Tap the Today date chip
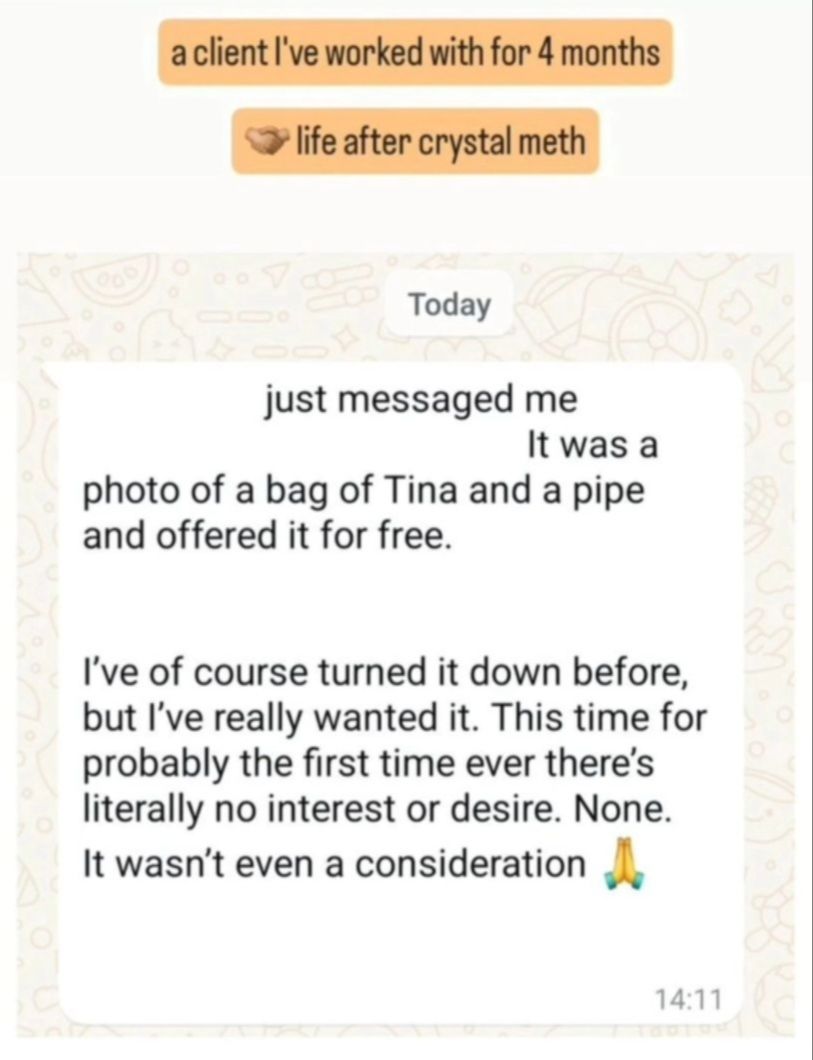The height and width of the screenshot is (1060, 813). point(449,305)
